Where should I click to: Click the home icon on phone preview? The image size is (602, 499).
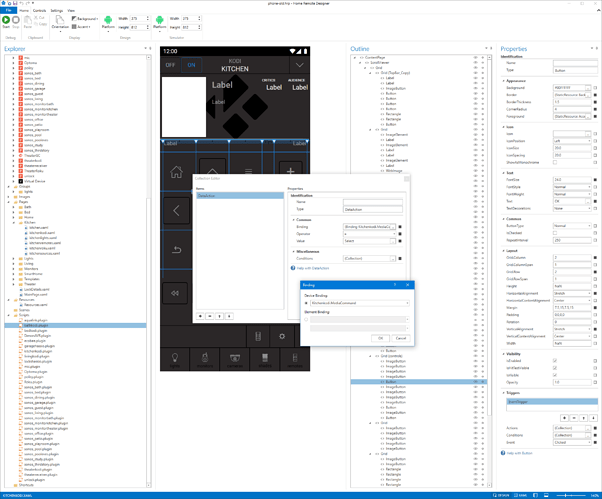pyautogui.click(x=177, y=172)
